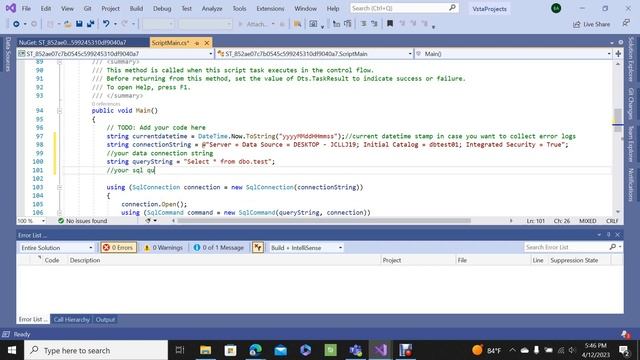Screen dimensions: 640x360
Task: Click the Navigate Backward toolbar icon
Action: pyautogui.click(x=16, y=24)
